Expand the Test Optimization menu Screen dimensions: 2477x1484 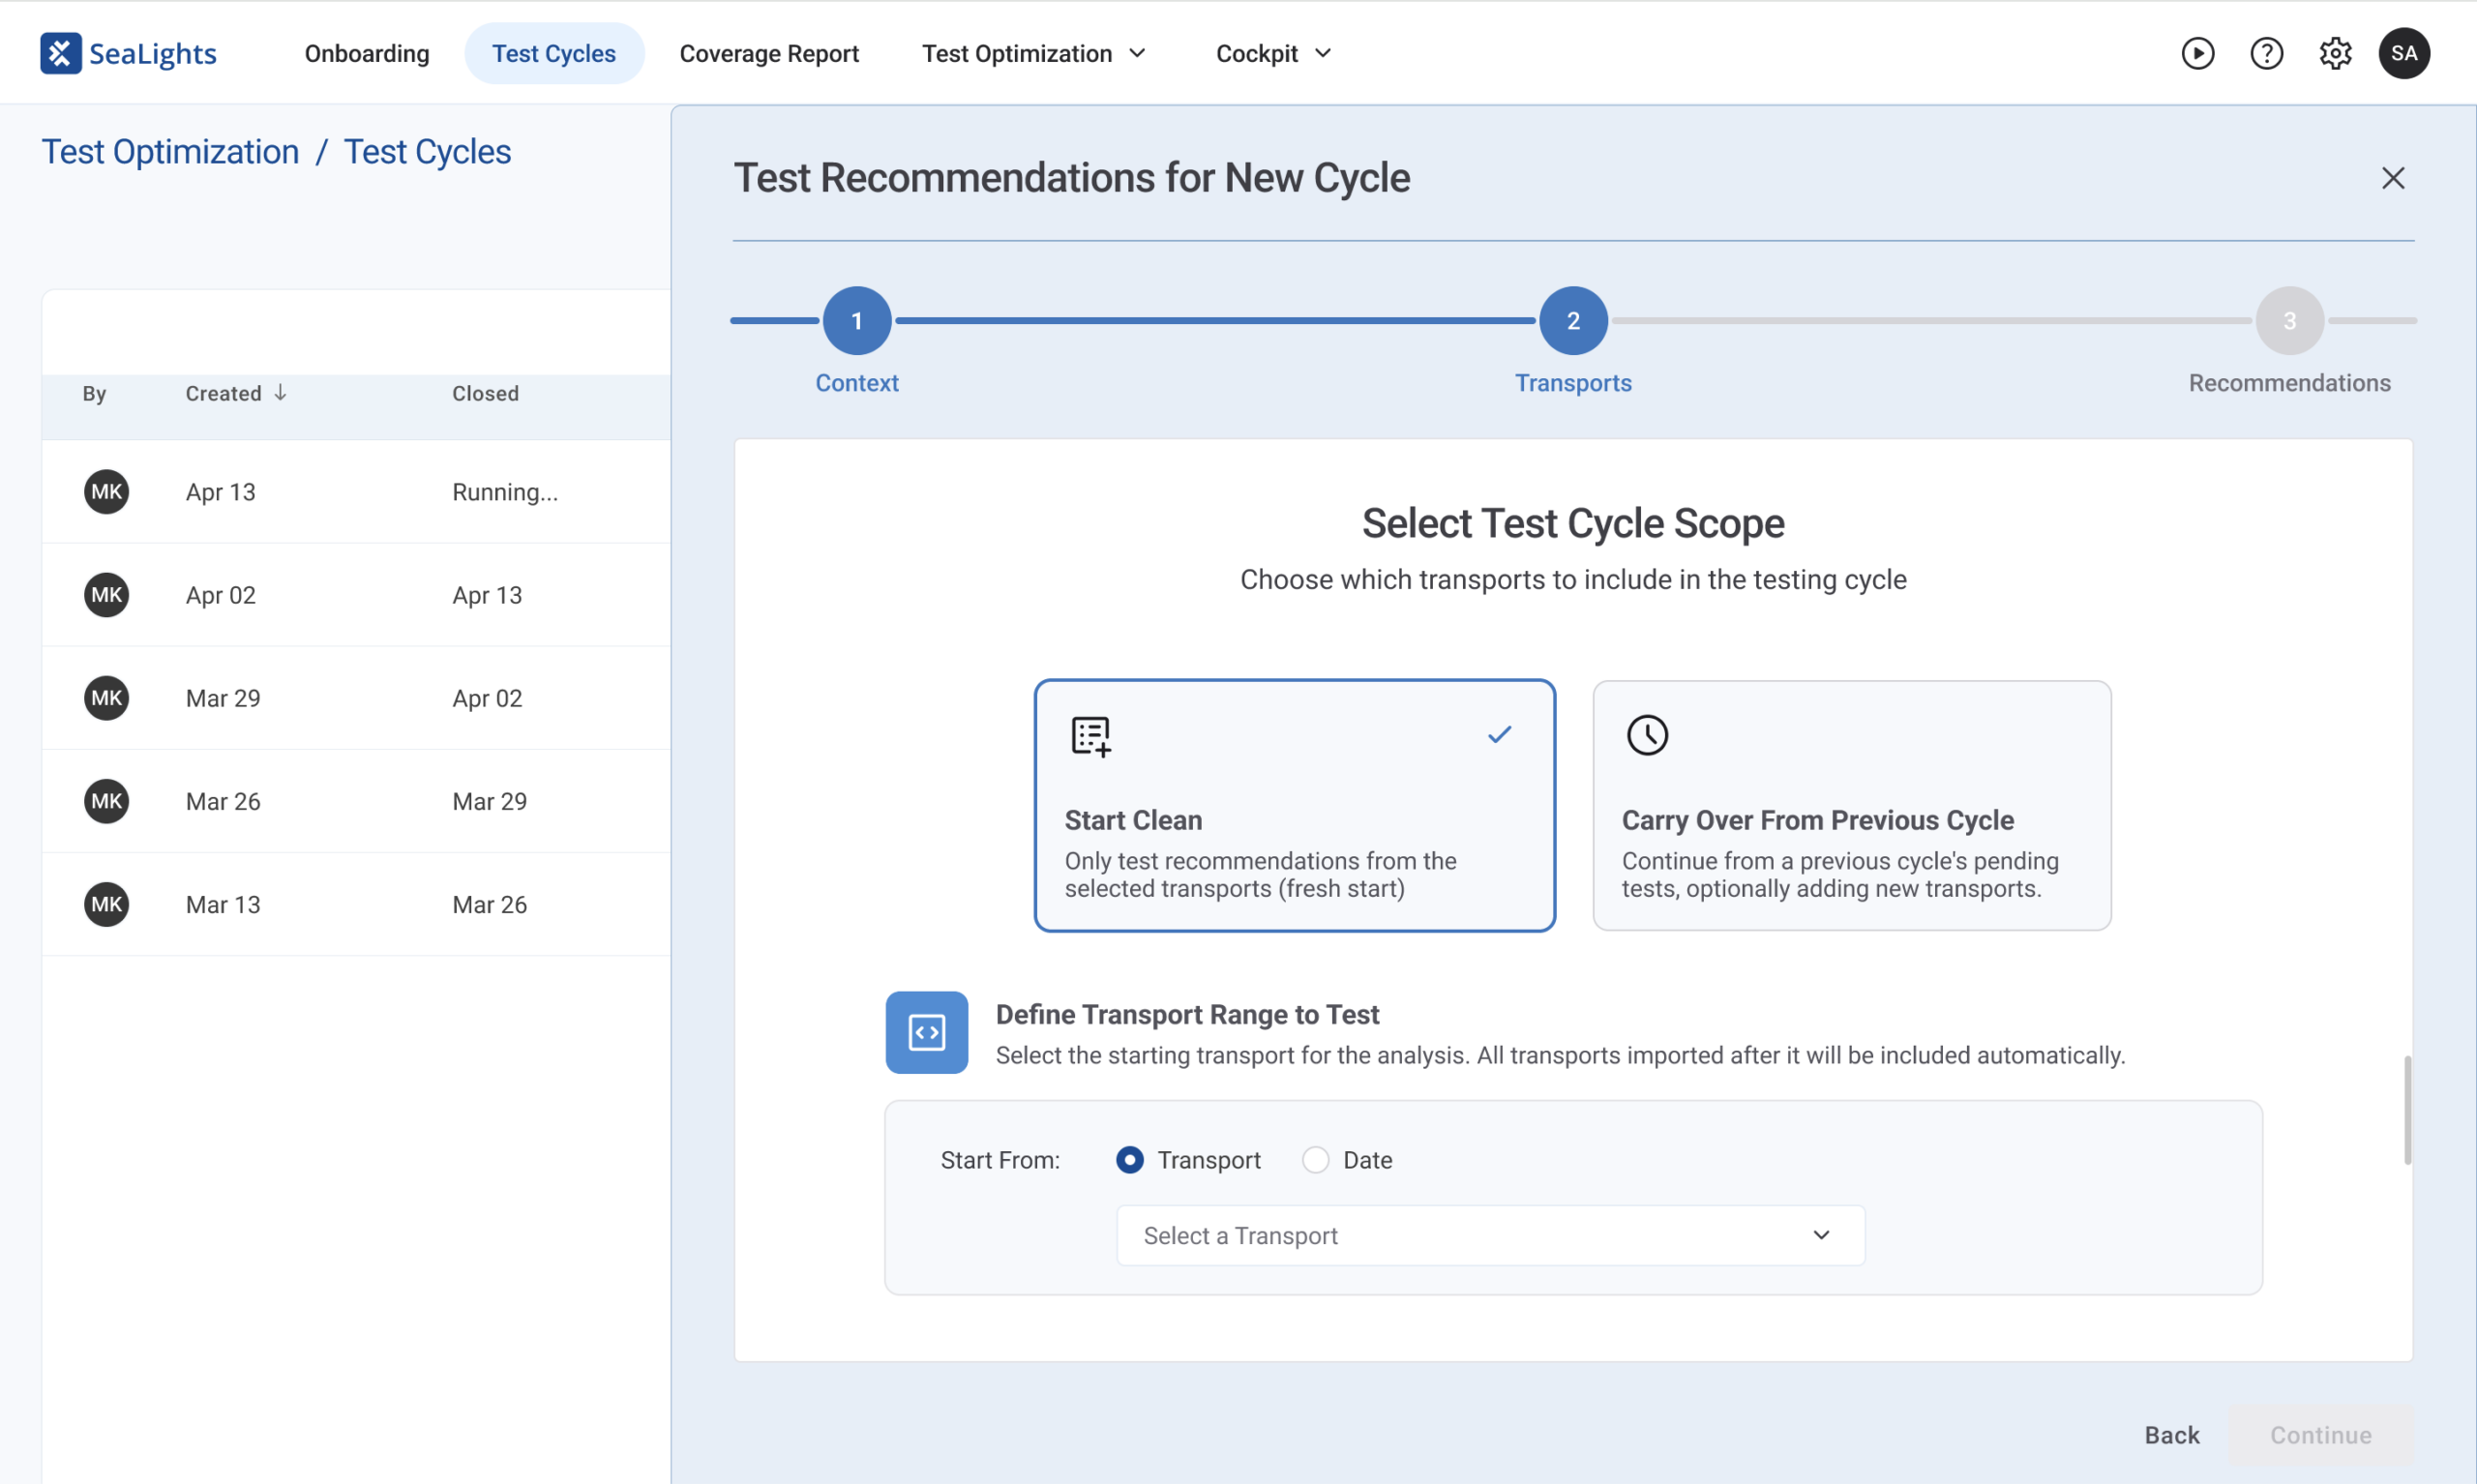1034,53
